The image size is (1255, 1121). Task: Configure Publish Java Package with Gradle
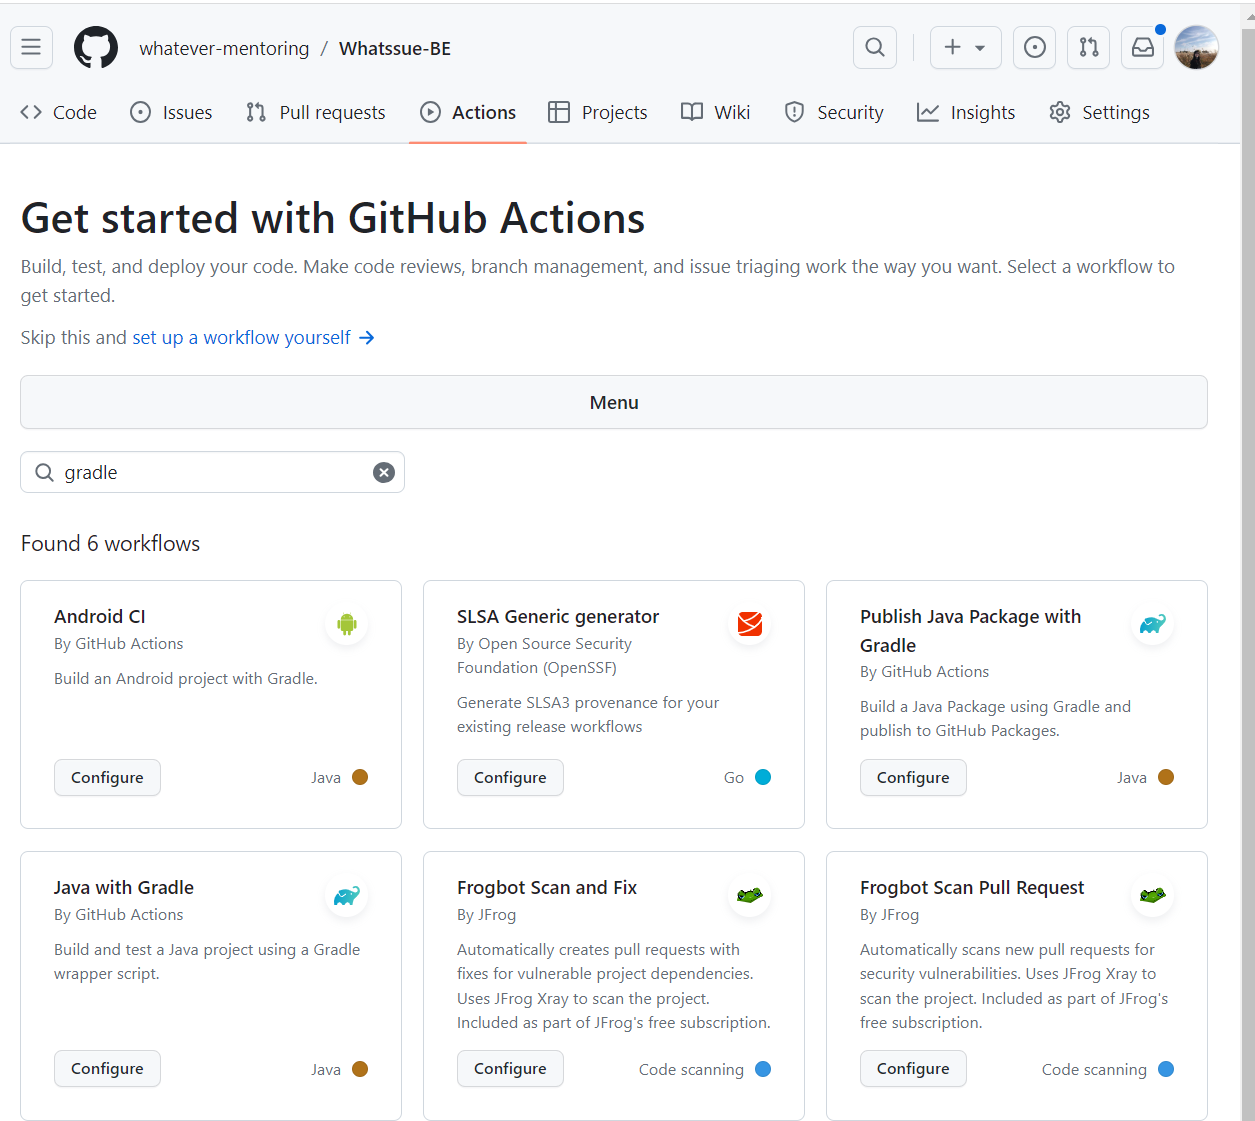(913, 777)
